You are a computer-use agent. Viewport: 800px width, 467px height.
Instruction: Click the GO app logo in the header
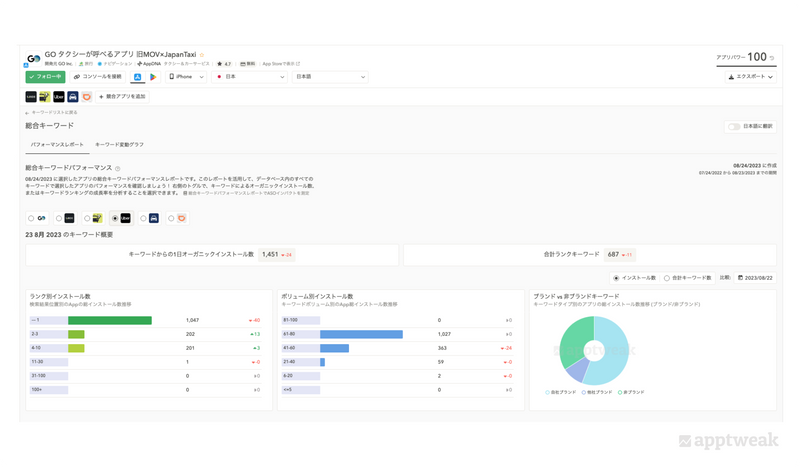point(34,59)
